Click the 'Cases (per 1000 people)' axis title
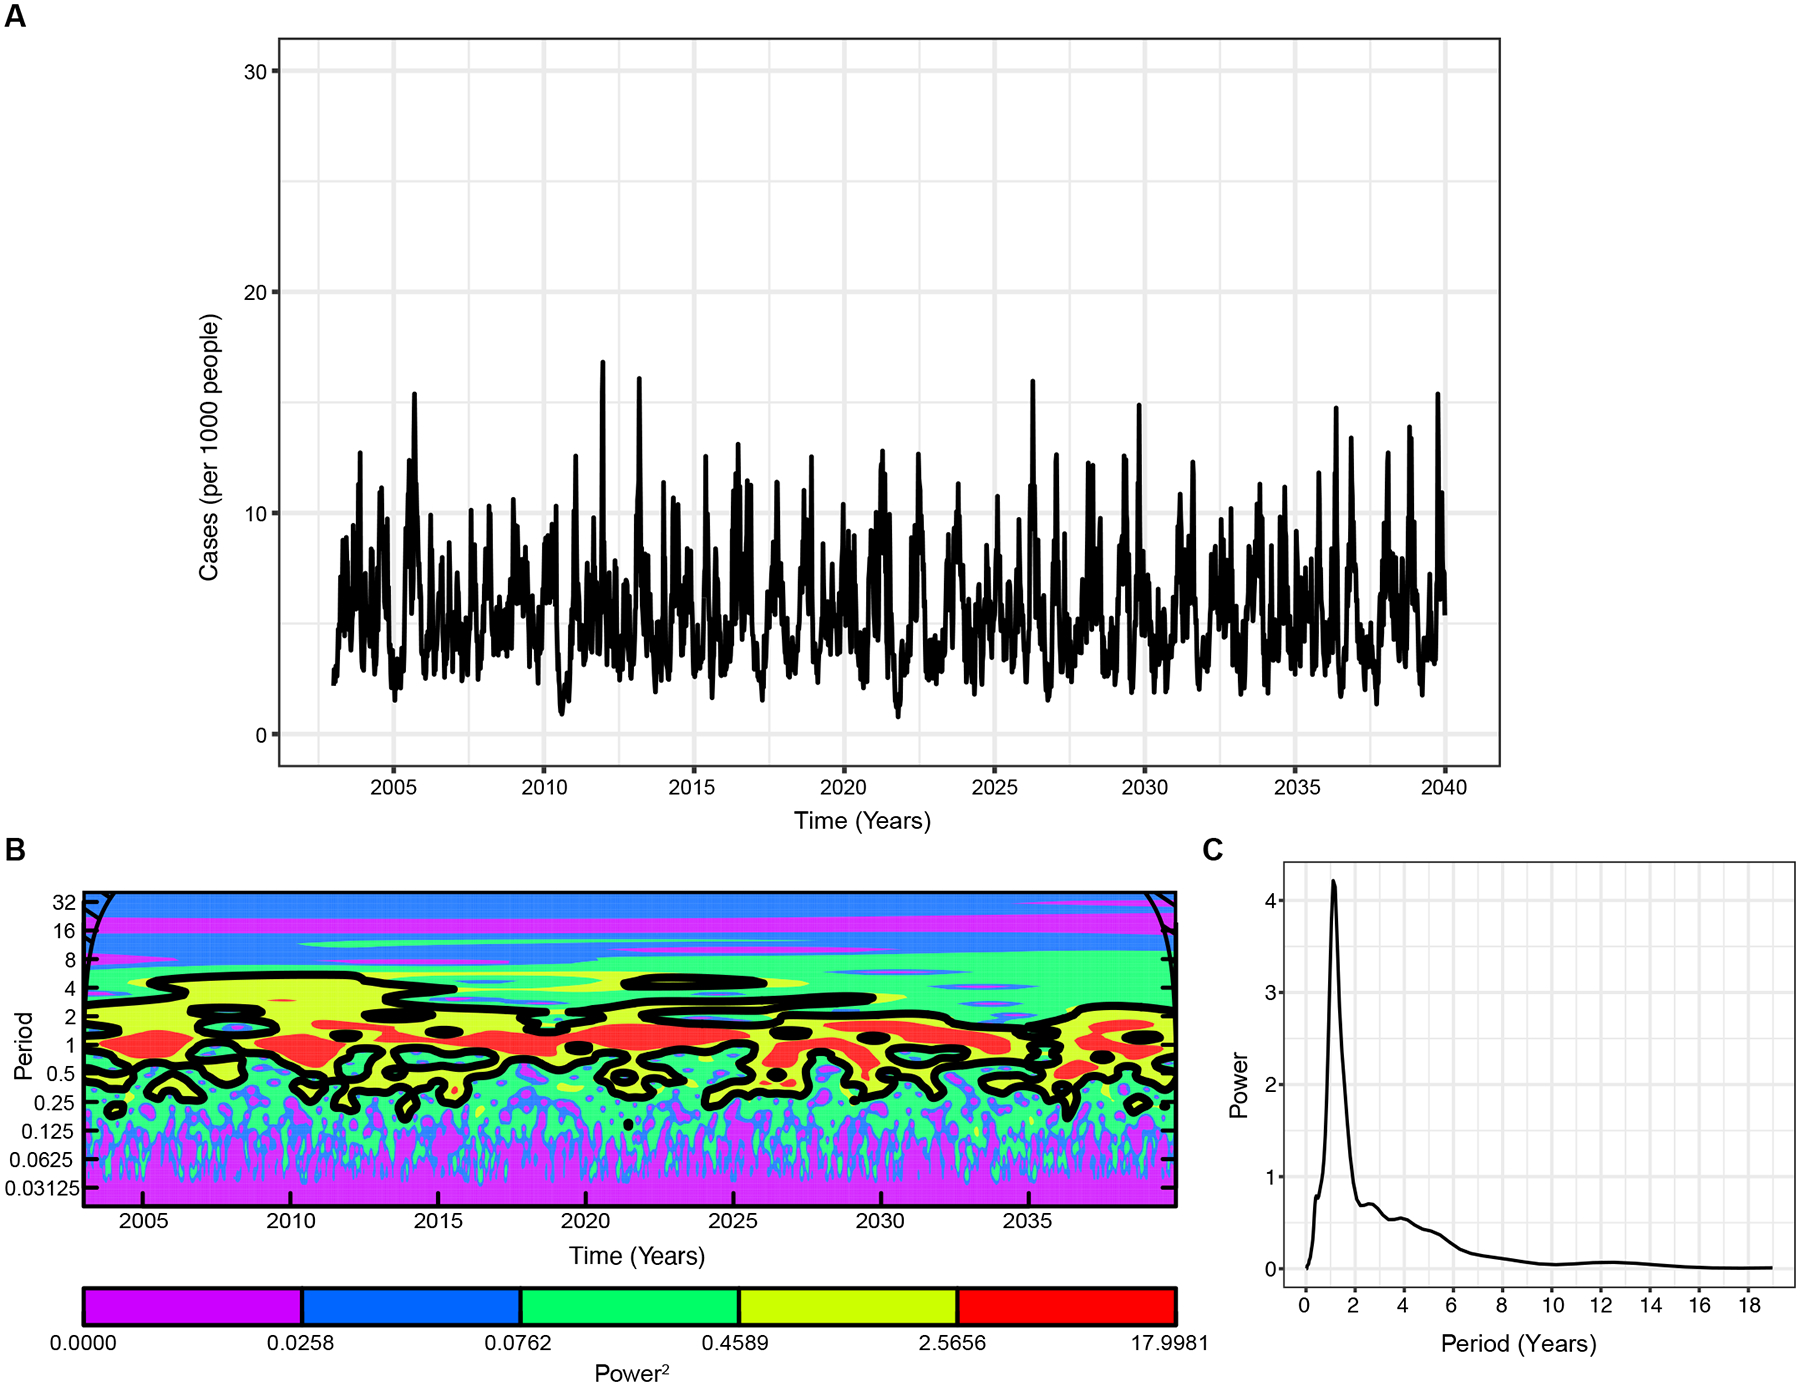Image resolution: width=1800 pixels, height=1386 pixels. tap(208, 447)
